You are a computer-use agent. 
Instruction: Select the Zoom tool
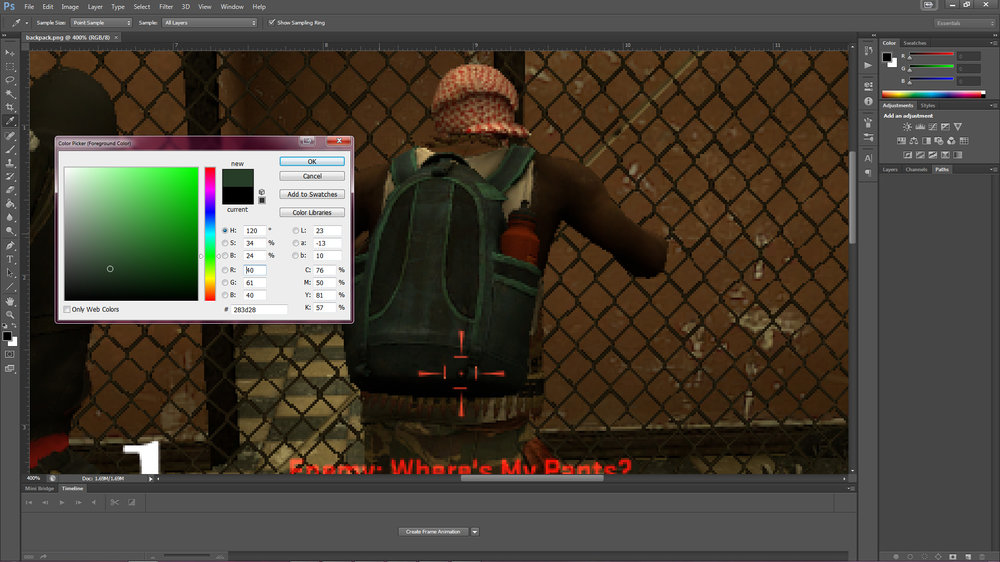[x=10, y=314]
